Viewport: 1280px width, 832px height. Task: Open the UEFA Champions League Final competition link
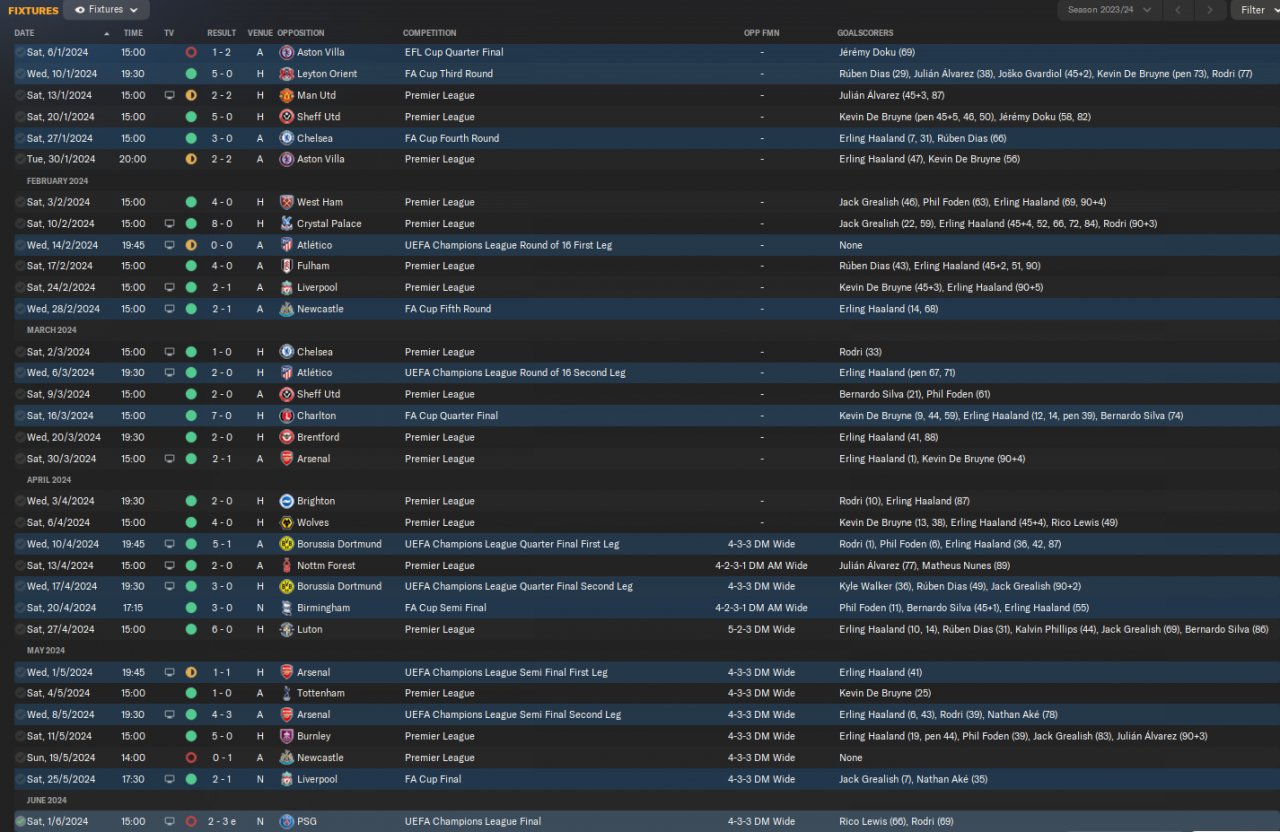(473, 822)
